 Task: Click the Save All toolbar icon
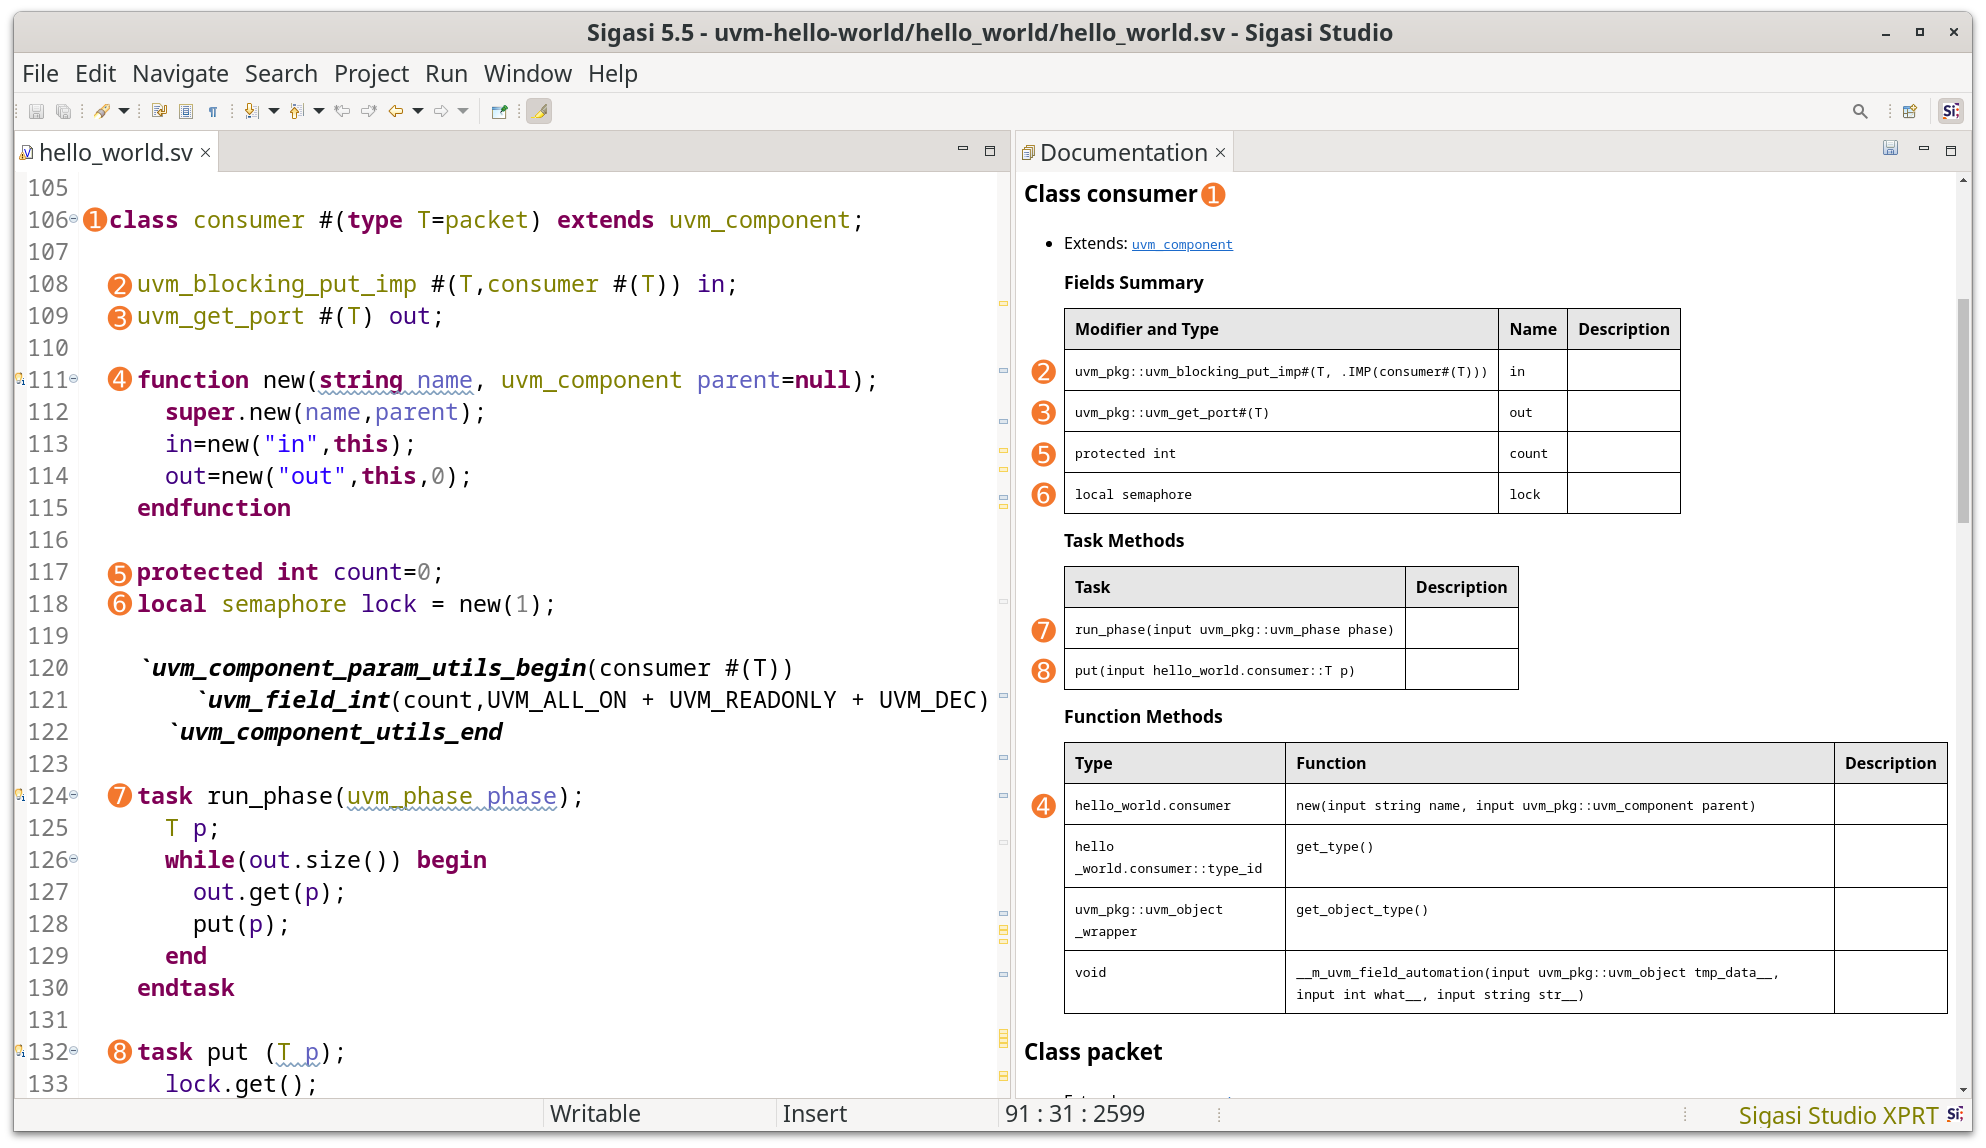tap(63, 111)
